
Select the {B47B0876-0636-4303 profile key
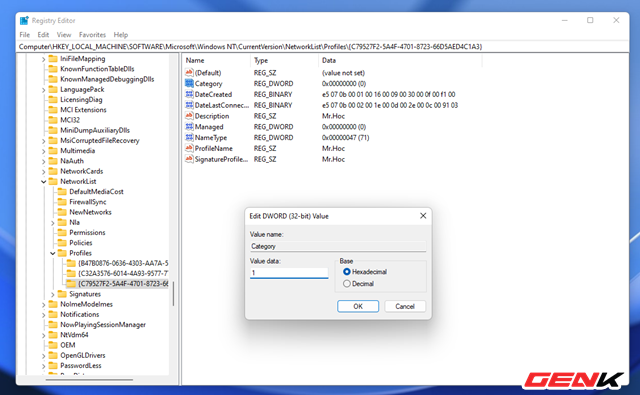click(123, 263)
